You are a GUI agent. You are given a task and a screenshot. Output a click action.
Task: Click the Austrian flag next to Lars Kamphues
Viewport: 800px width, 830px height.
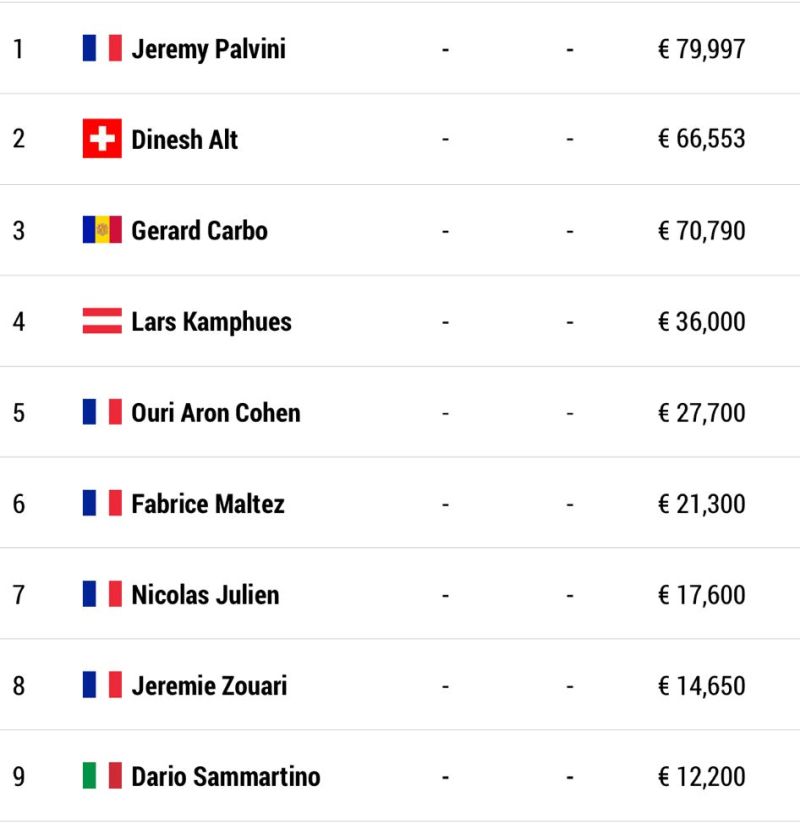click(x=102, y=321)
